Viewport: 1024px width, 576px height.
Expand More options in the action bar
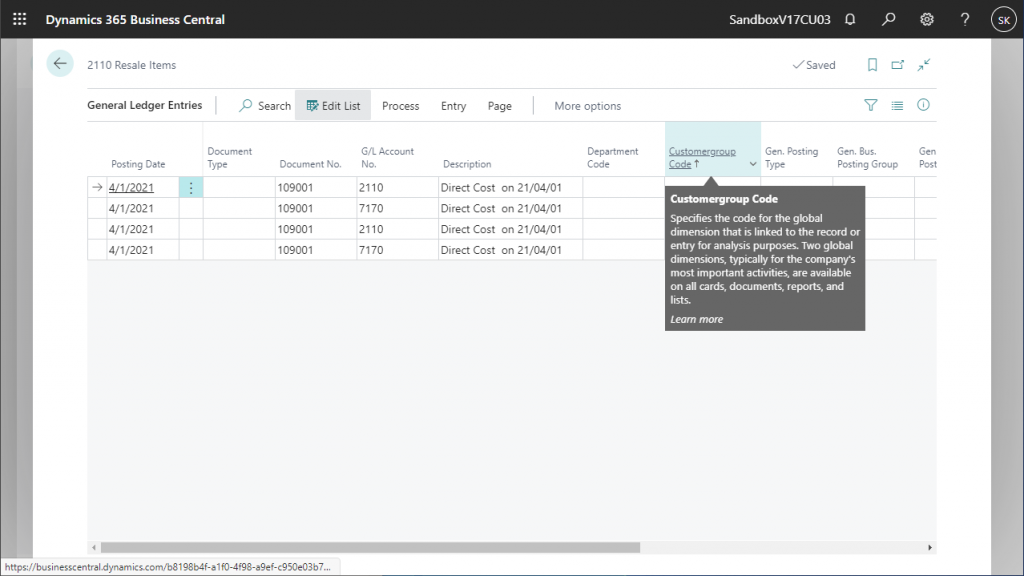(x=587, y=106)
